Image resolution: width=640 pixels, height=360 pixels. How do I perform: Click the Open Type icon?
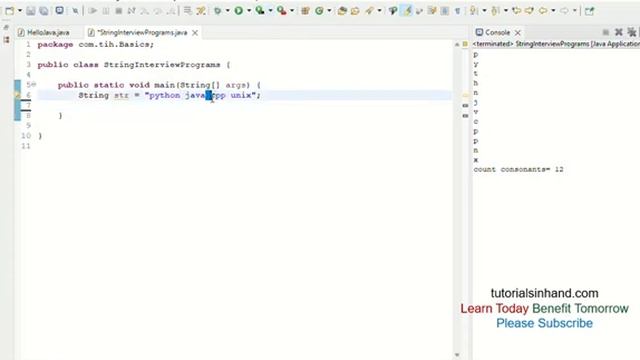click(x=342, y=11)
